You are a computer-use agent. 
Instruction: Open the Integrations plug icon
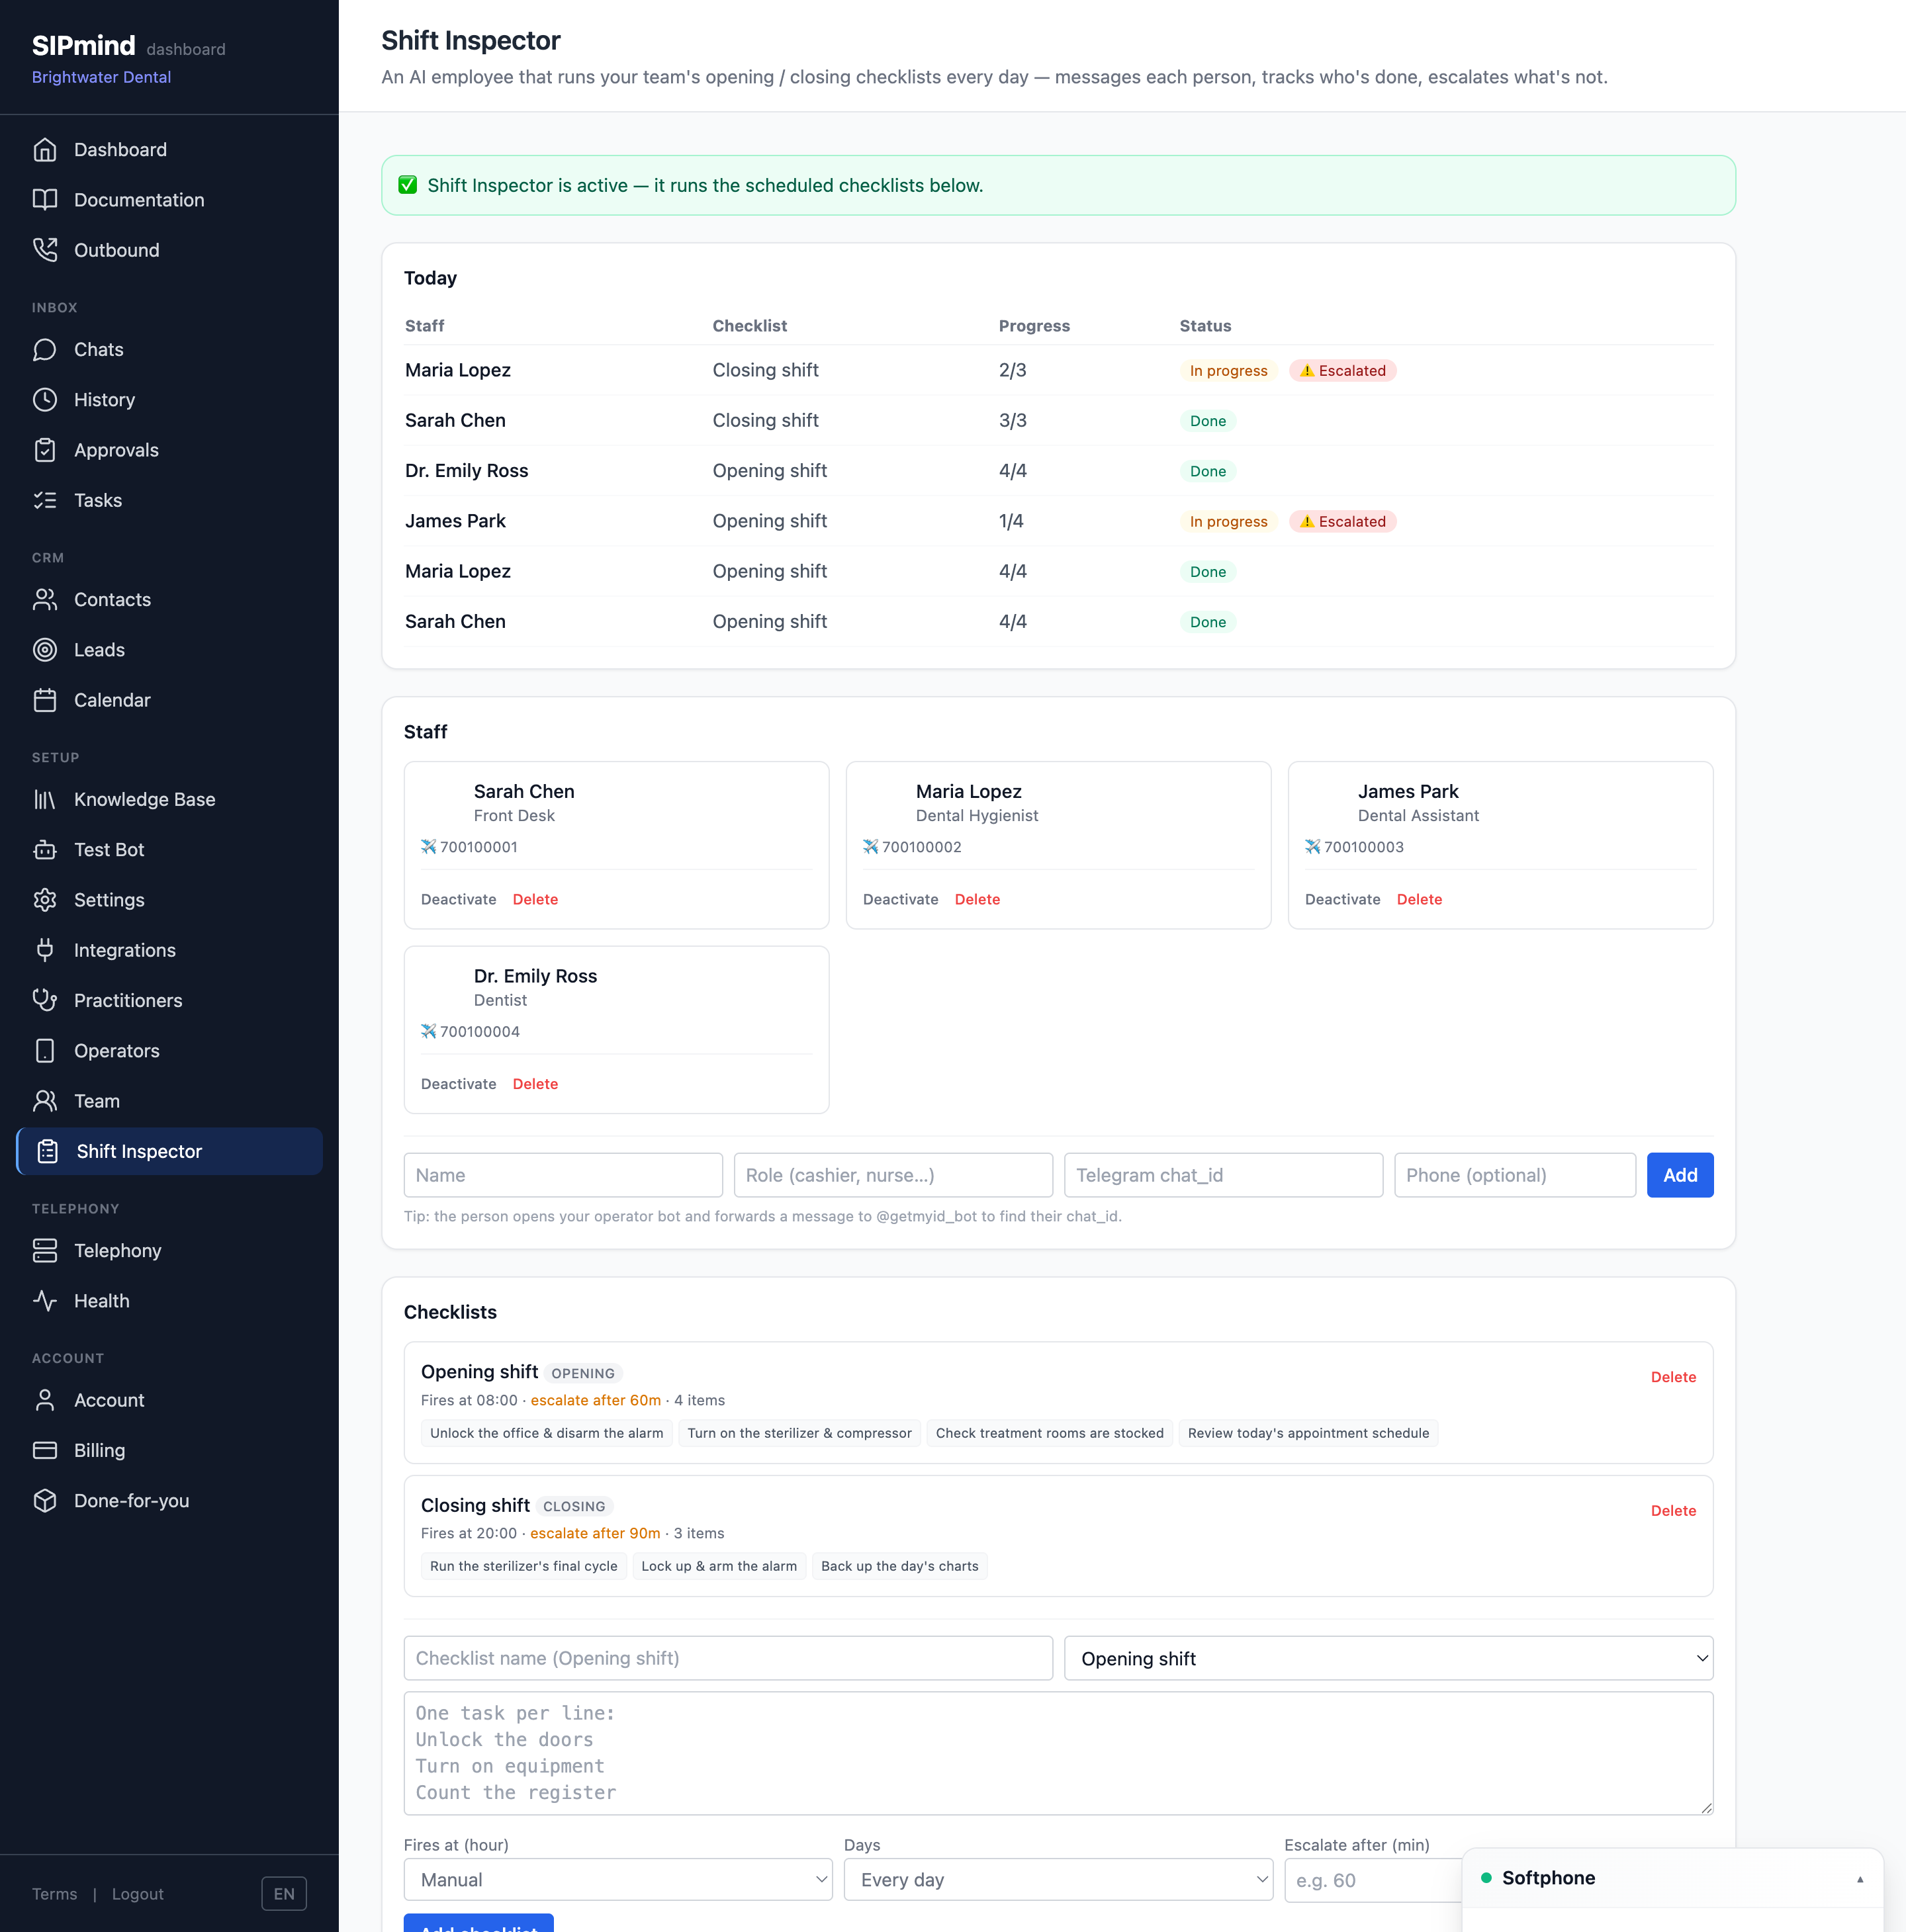point(45,950)
